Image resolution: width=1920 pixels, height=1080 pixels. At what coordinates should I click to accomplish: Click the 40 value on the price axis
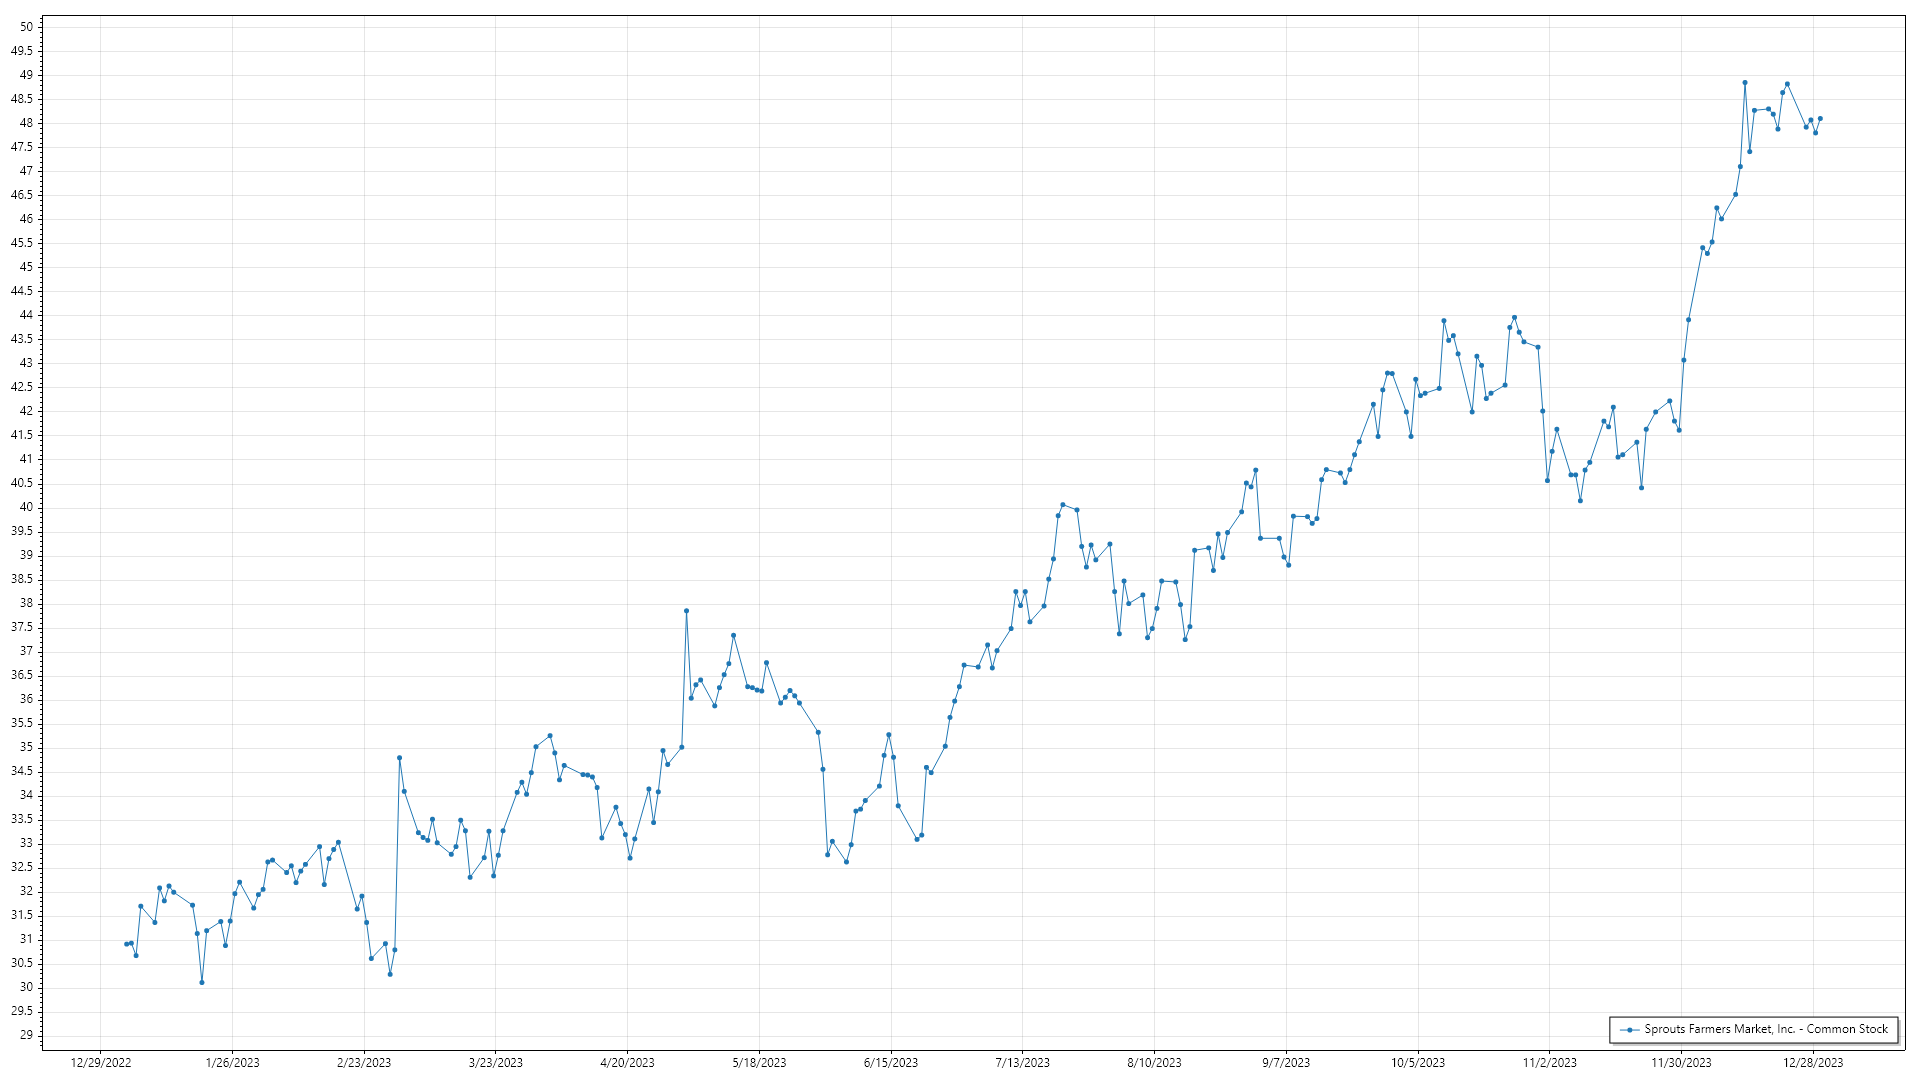coord(27,507)
